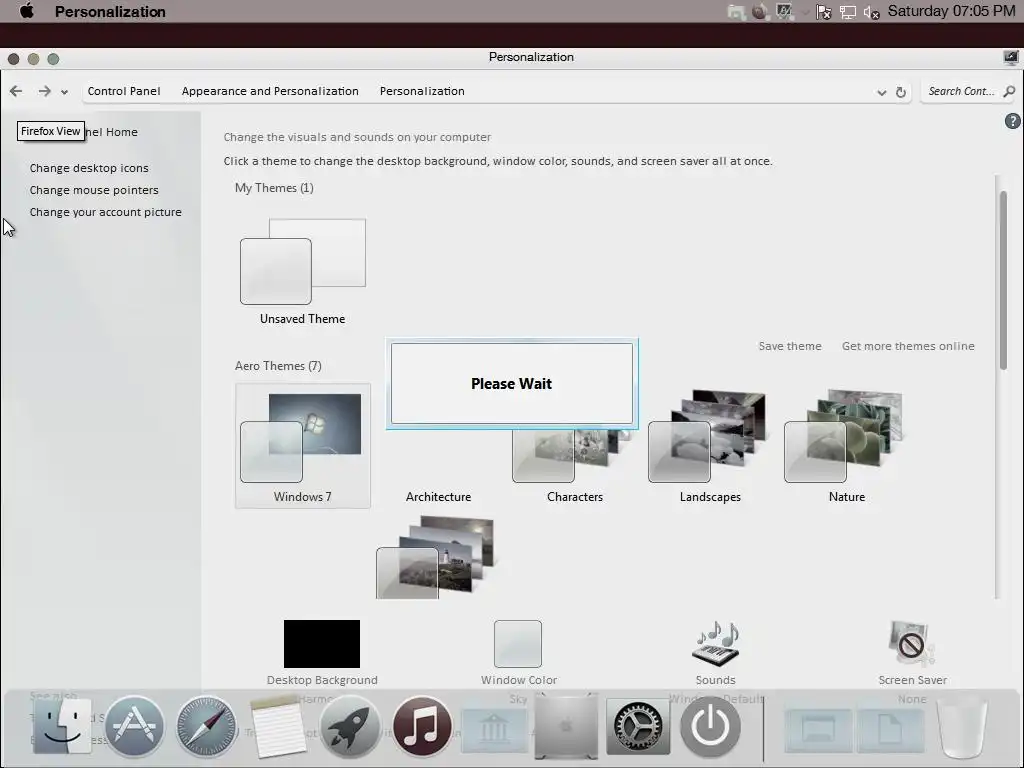Open the Window Color swatch
Screen dimensions: 1024x768
(x=518, y=644)
